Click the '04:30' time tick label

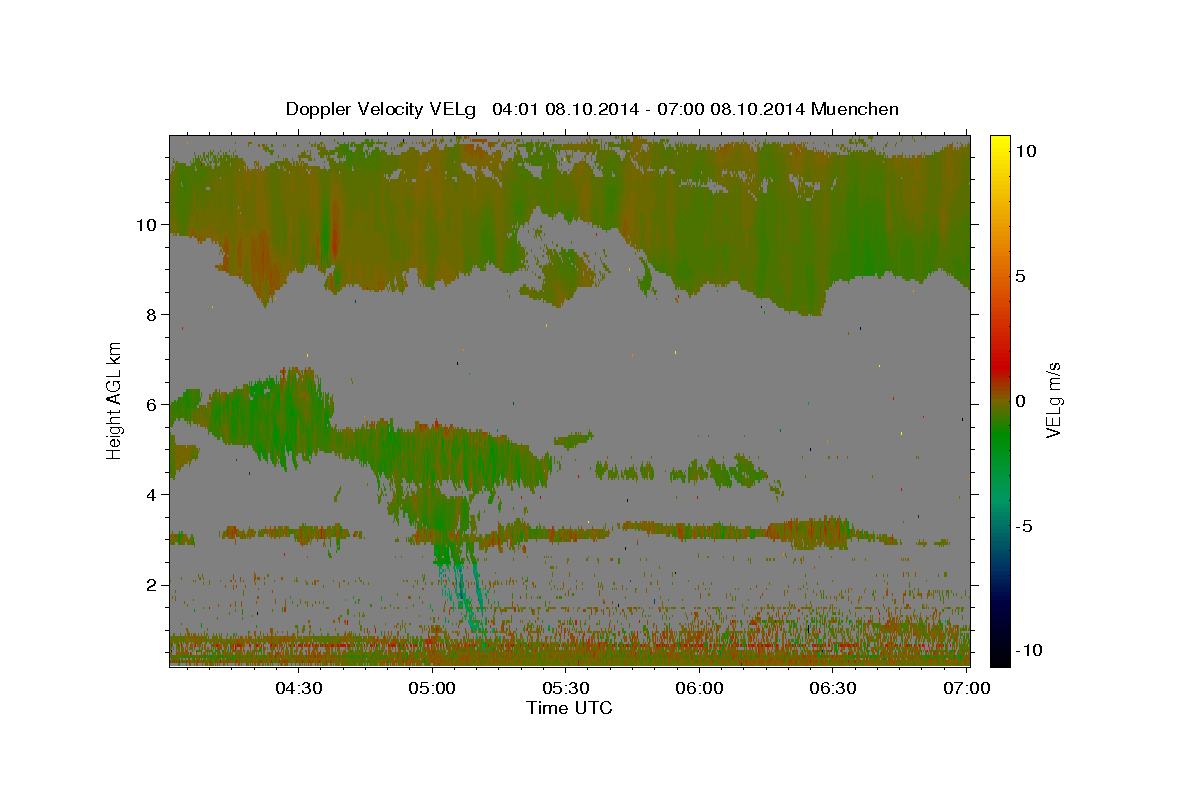pyautogui.click(x=298, y=689)
